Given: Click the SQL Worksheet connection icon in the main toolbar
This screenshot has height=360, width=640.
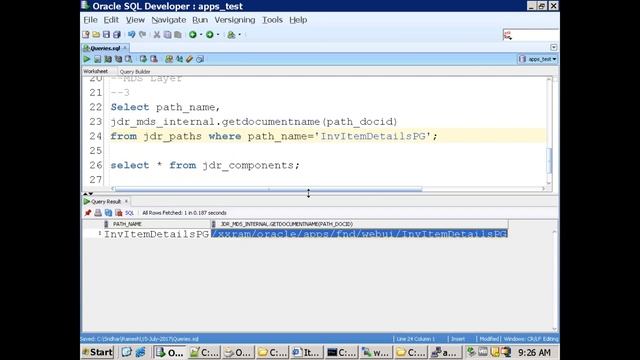Looking at the screenshot, I should (231, 35).
